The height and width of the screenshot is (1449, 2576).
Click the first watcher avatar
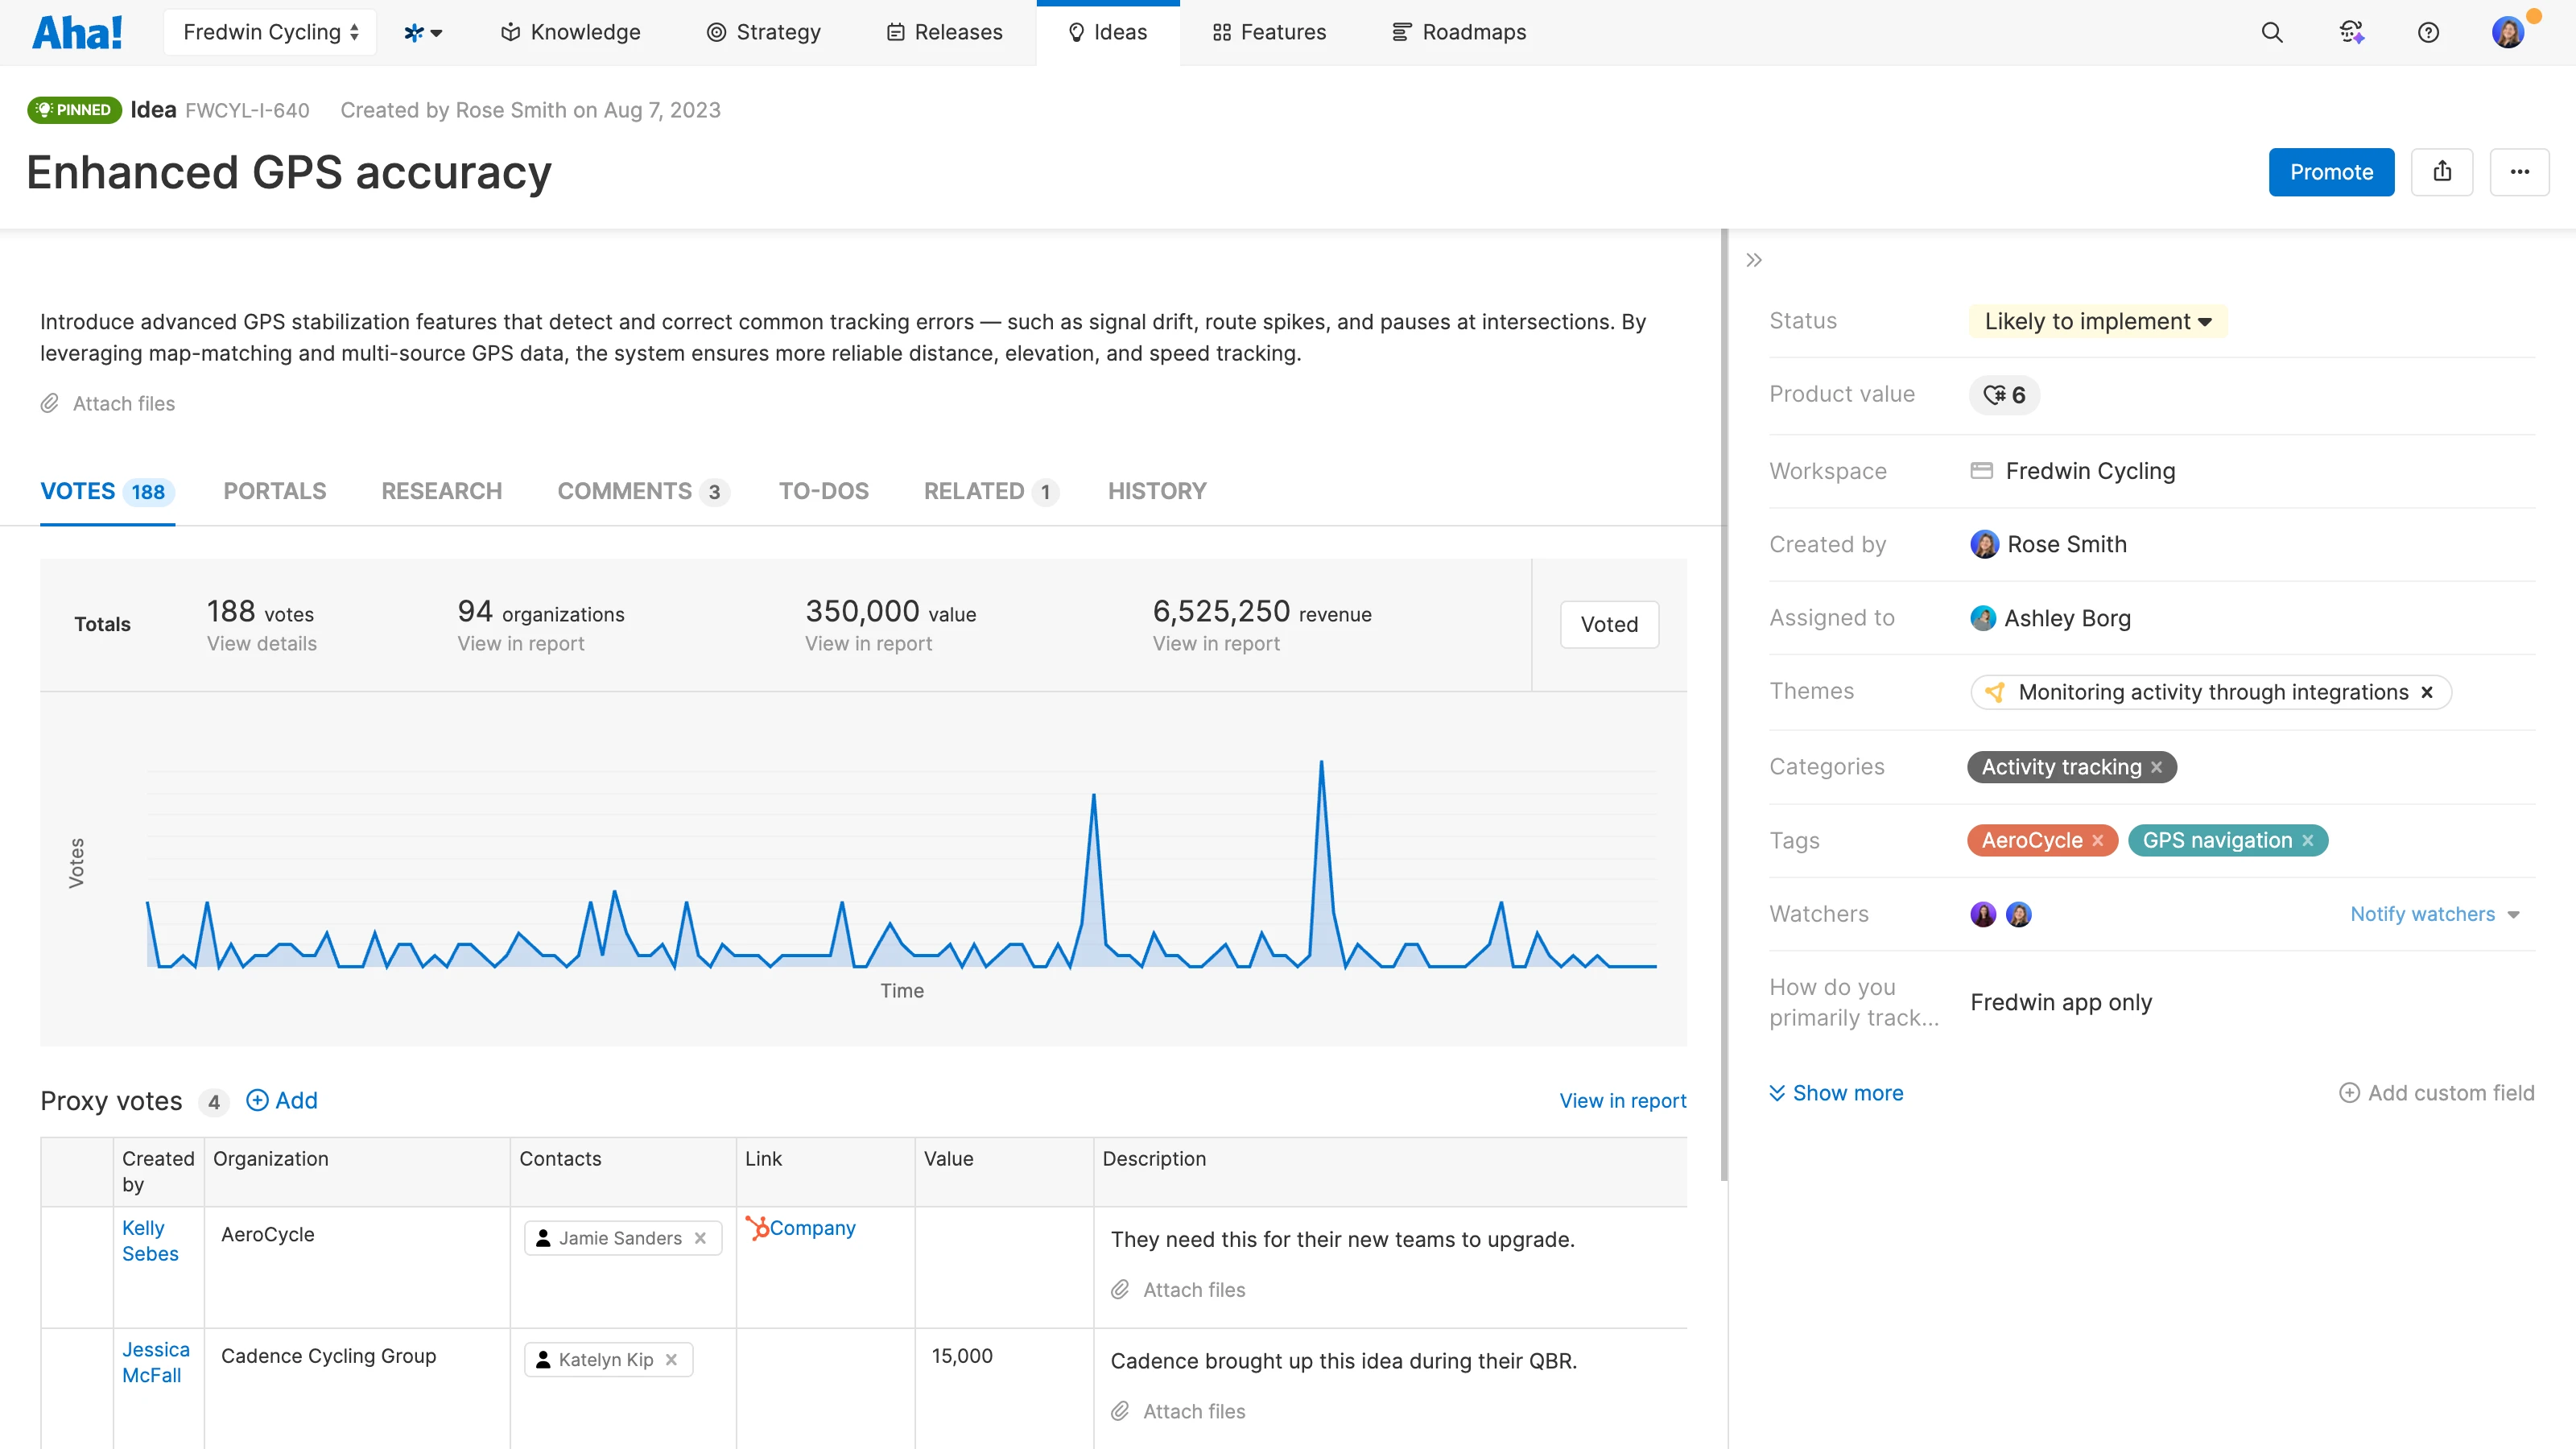click(1983, 914)
